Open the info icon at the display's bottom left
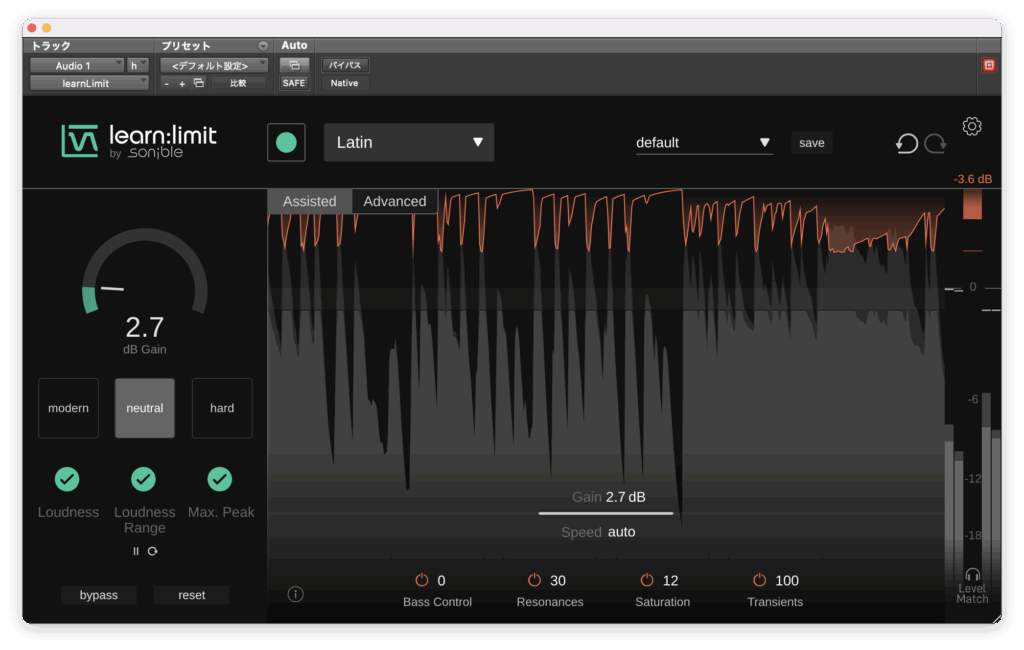Screen dimensions: 1024x650 [295, 594]
